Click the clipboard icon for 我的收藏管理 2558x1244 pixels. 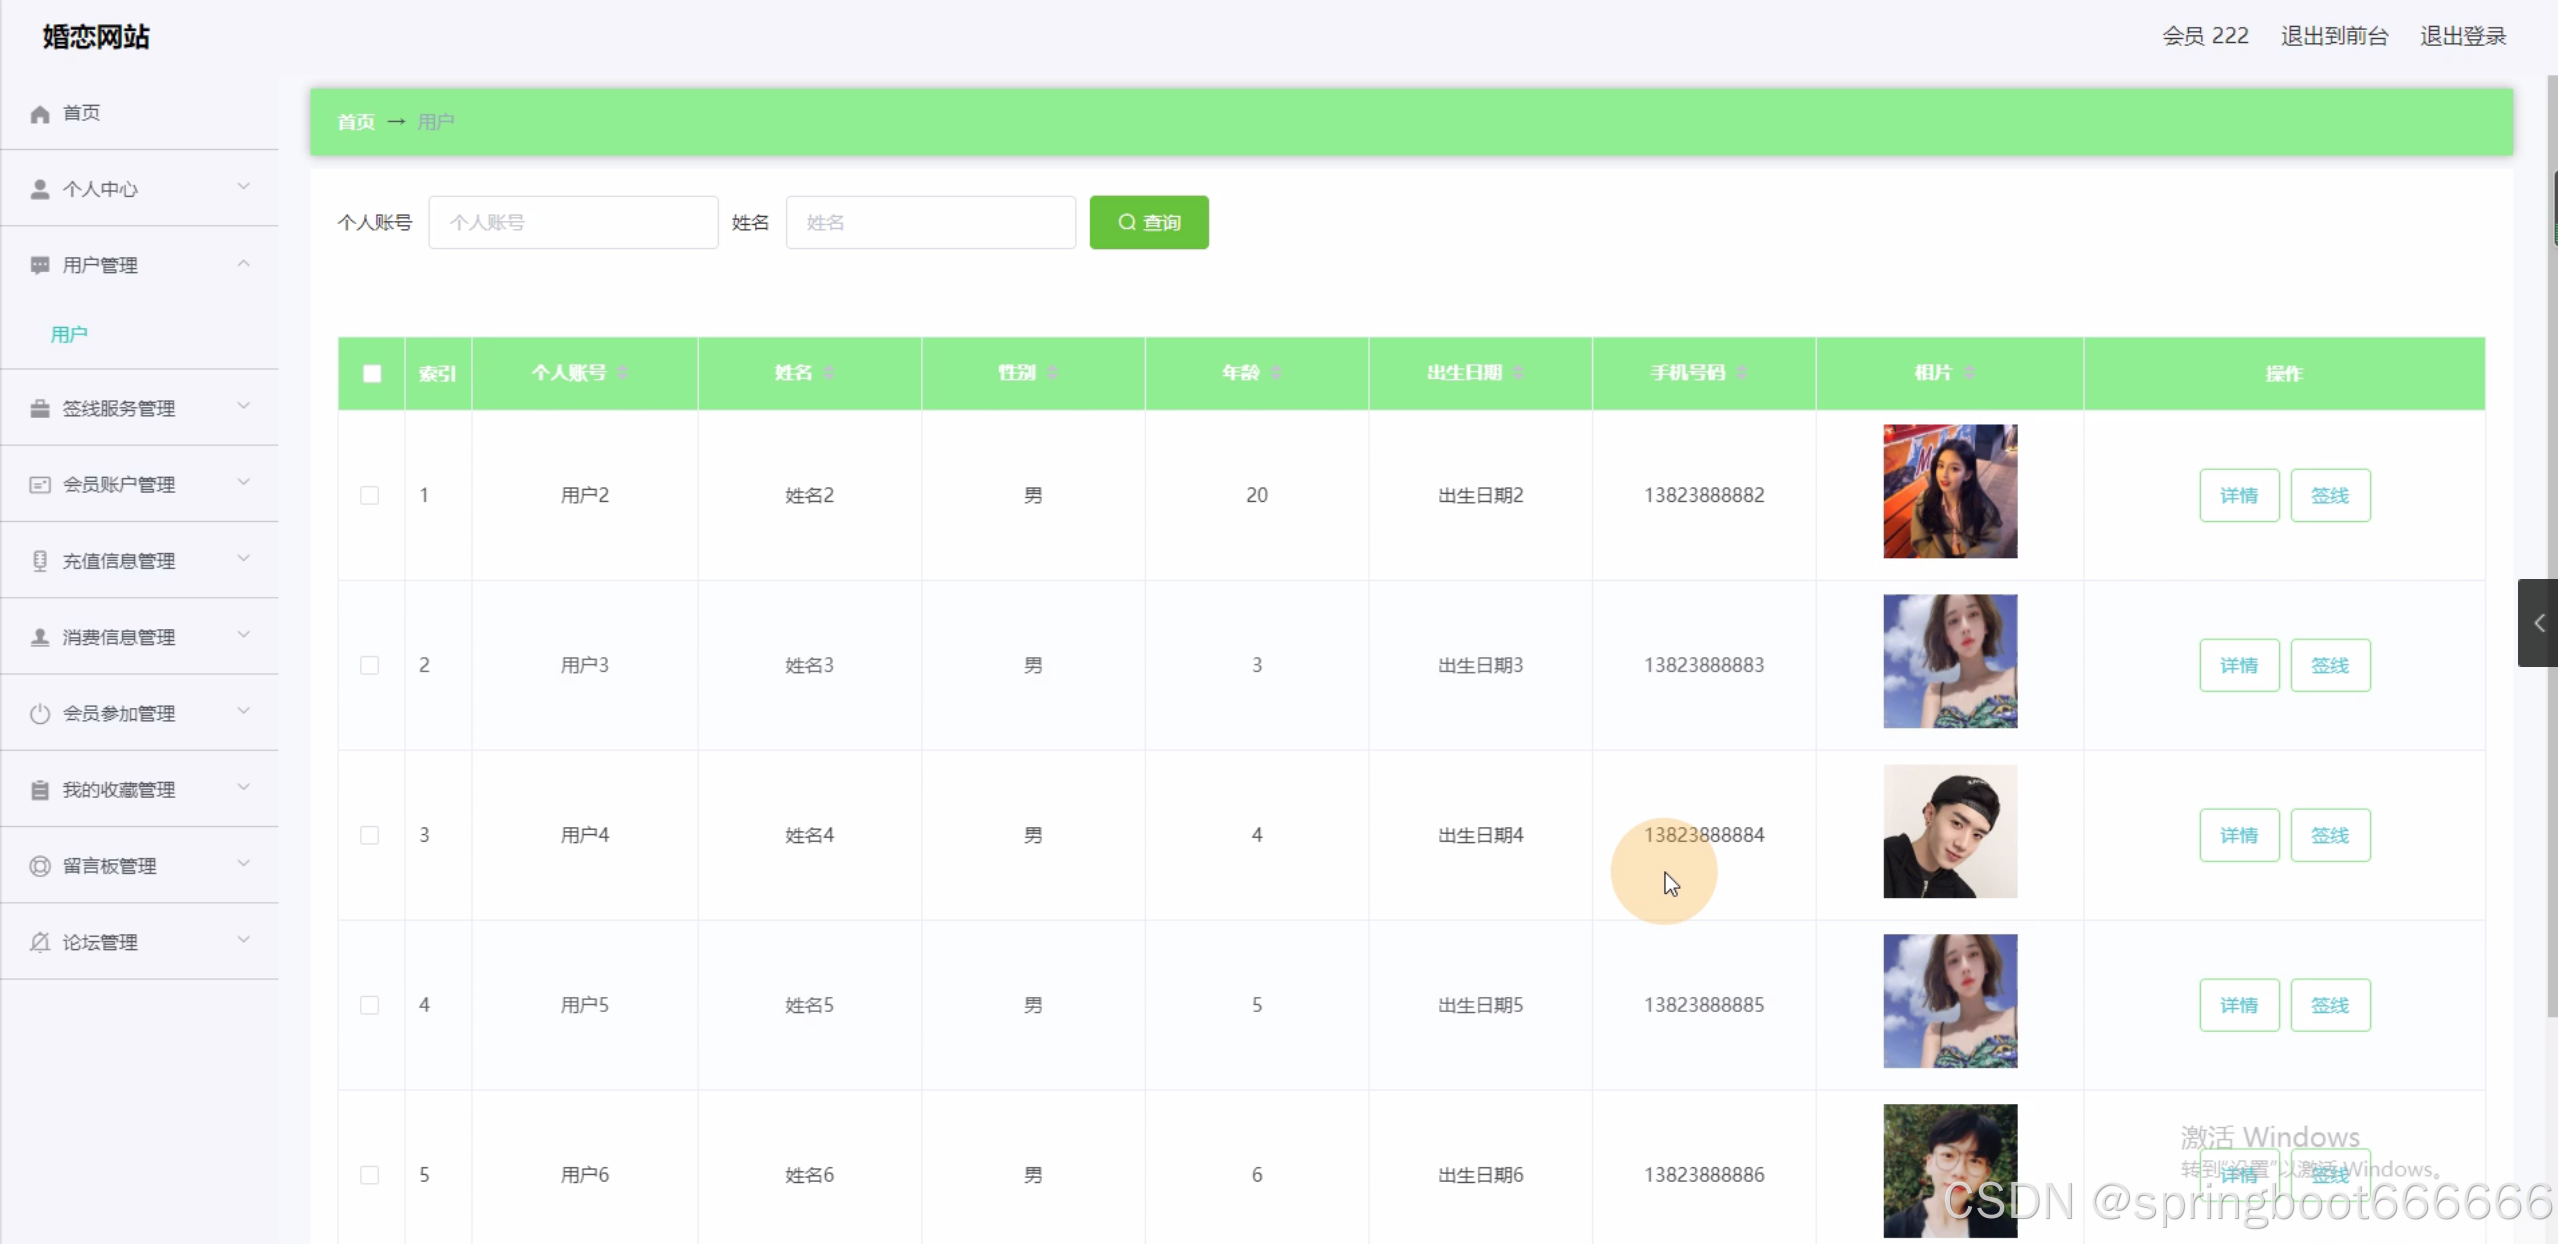pyautogui.click(x=40, y=790)
